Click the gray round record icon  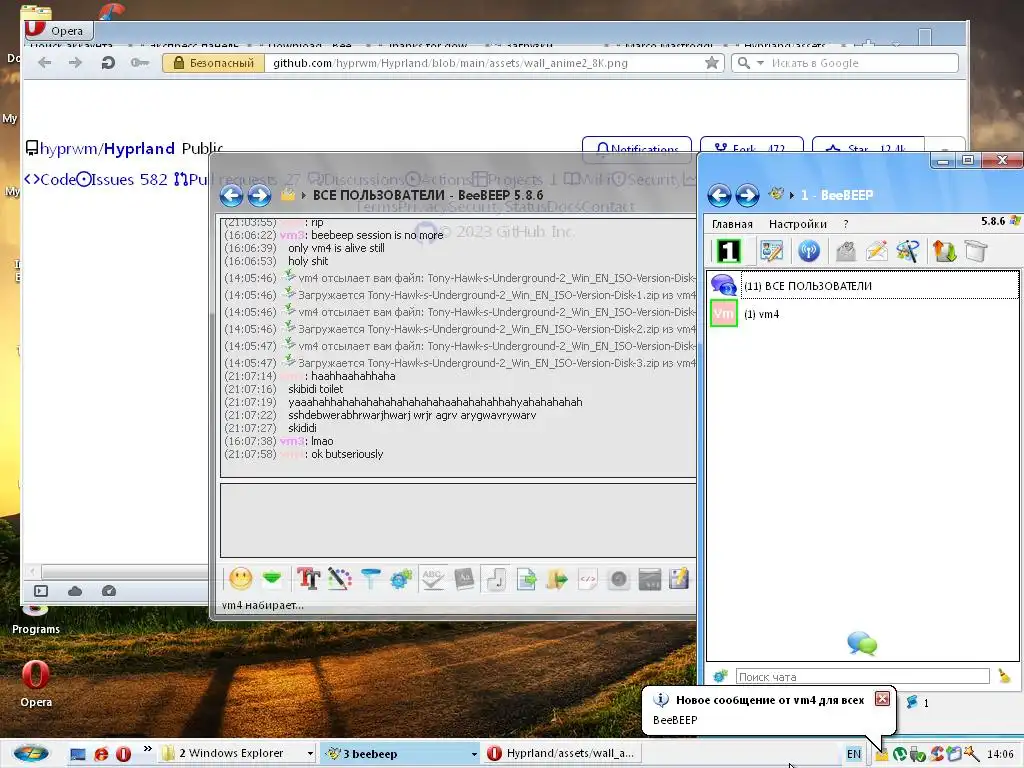coord(618,579)
